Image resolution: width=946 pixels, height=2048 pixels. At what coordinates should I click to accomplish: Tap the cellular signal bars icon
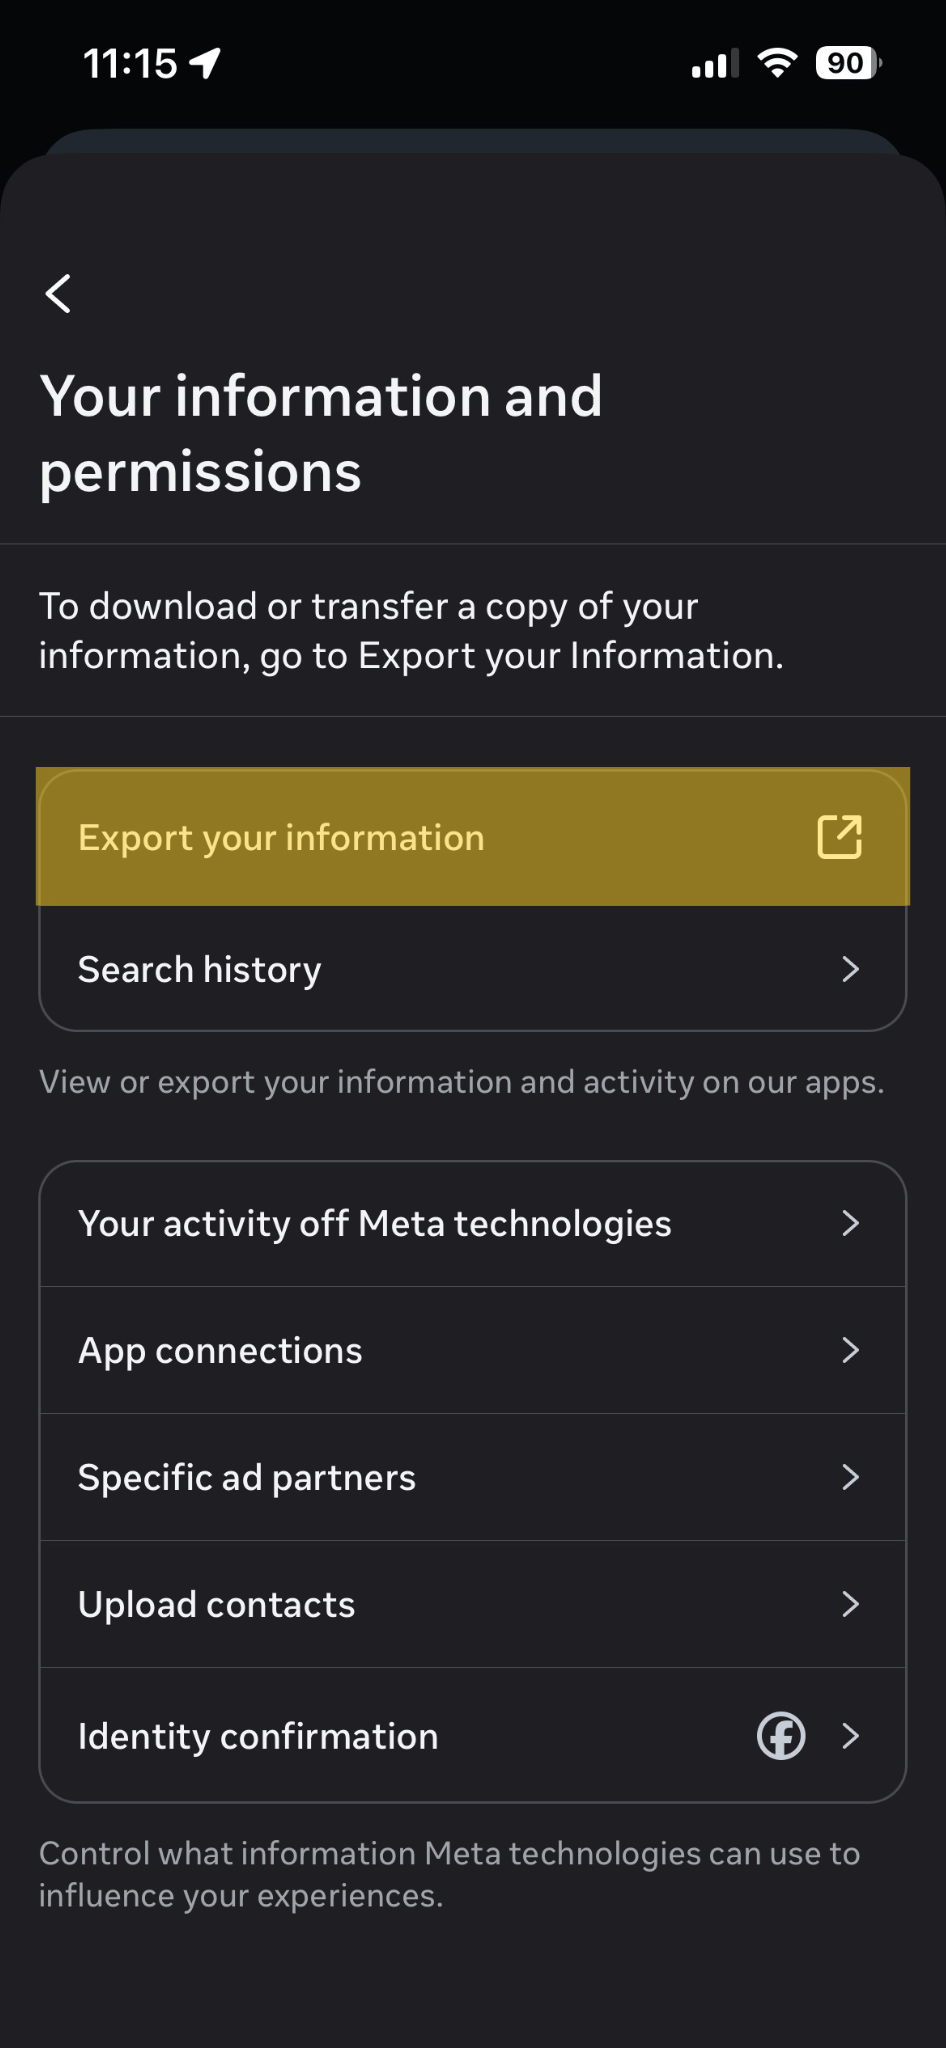715,63
